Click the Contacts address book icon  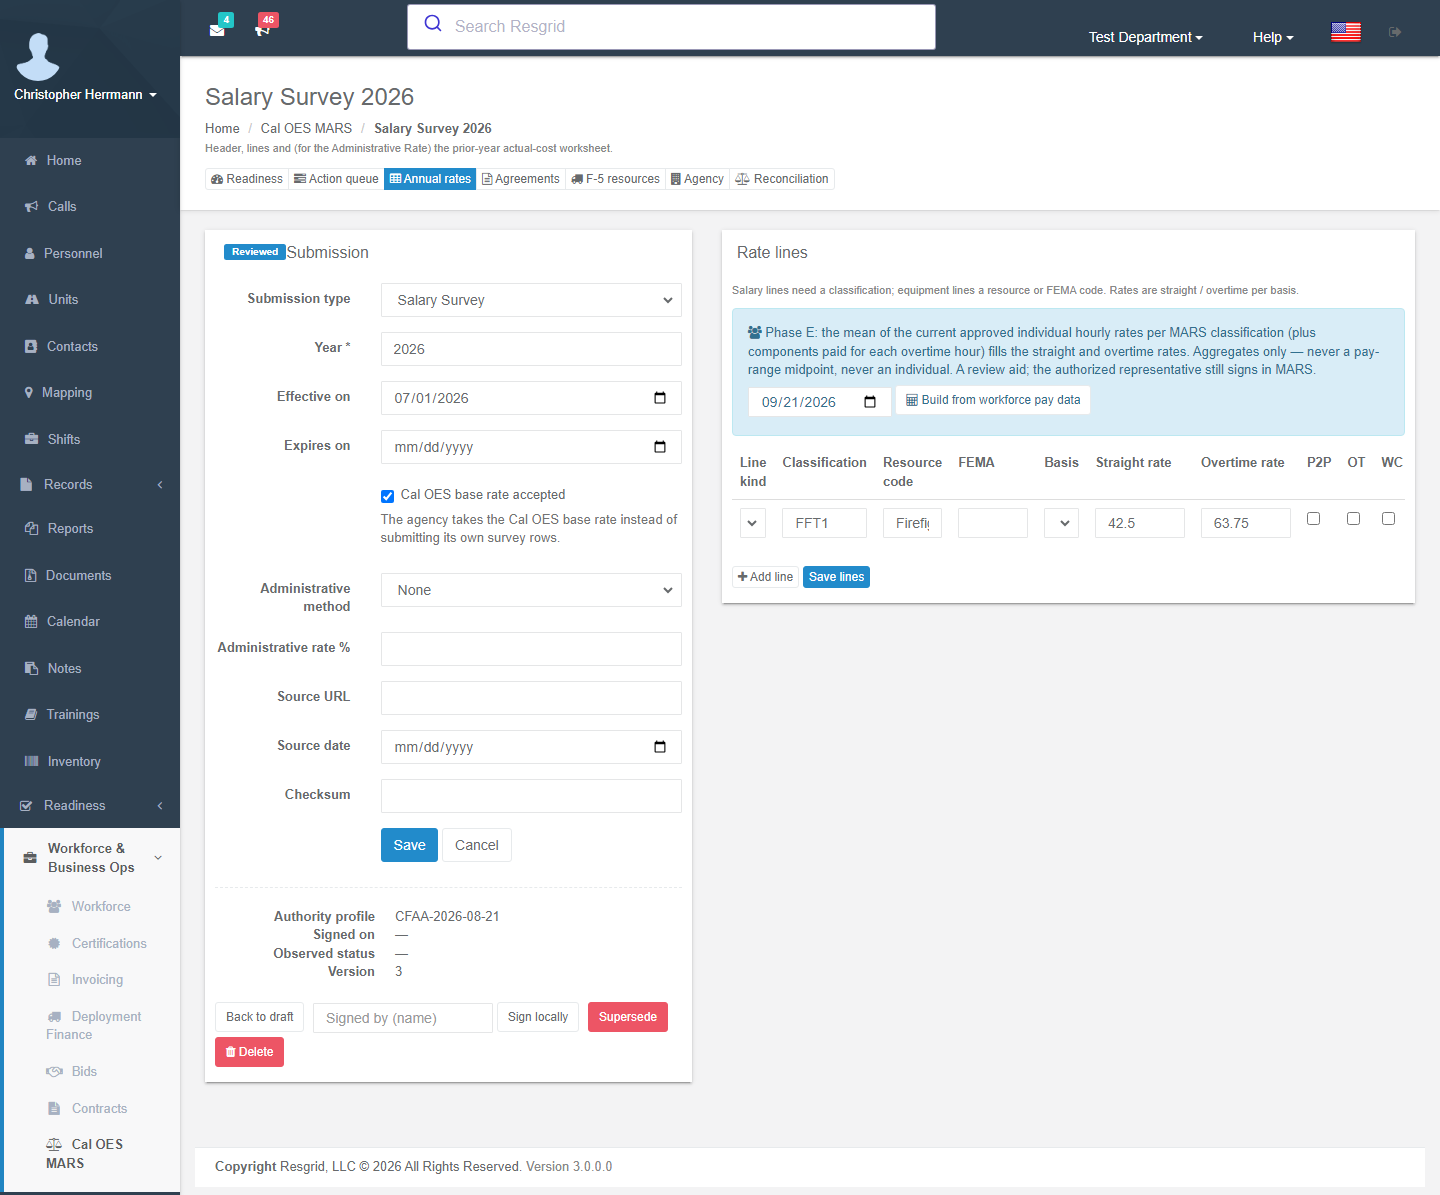tap(30, 347)
